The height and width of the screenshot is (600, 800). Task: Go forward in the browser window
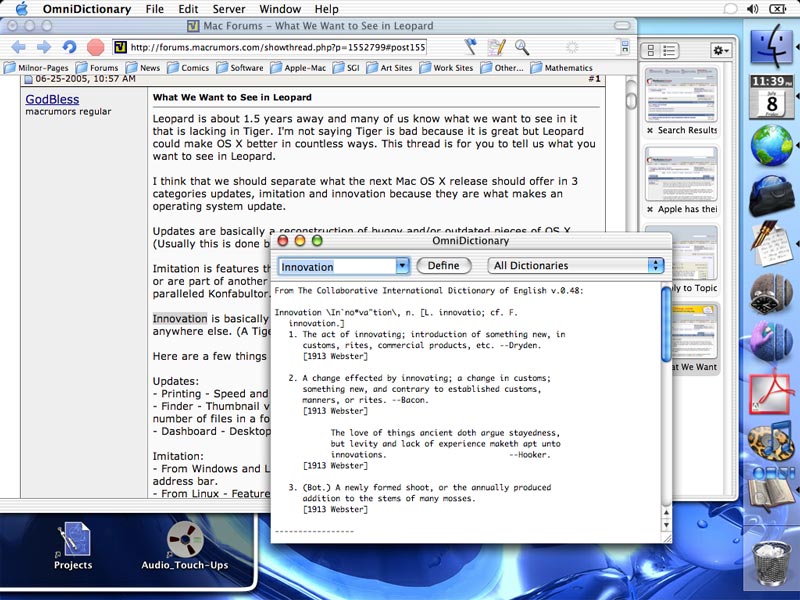(44, 47)
